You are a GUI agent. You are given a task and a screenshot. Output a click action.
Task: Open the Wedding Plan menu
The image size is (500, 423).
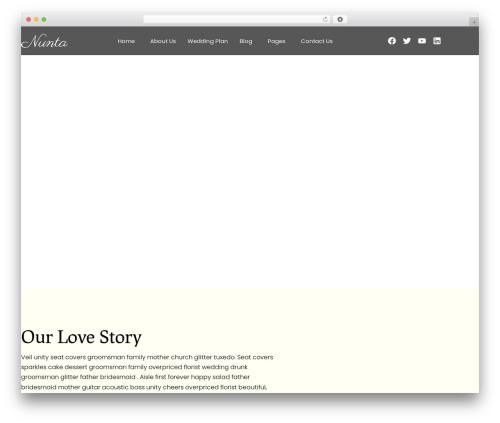point(208,41)
